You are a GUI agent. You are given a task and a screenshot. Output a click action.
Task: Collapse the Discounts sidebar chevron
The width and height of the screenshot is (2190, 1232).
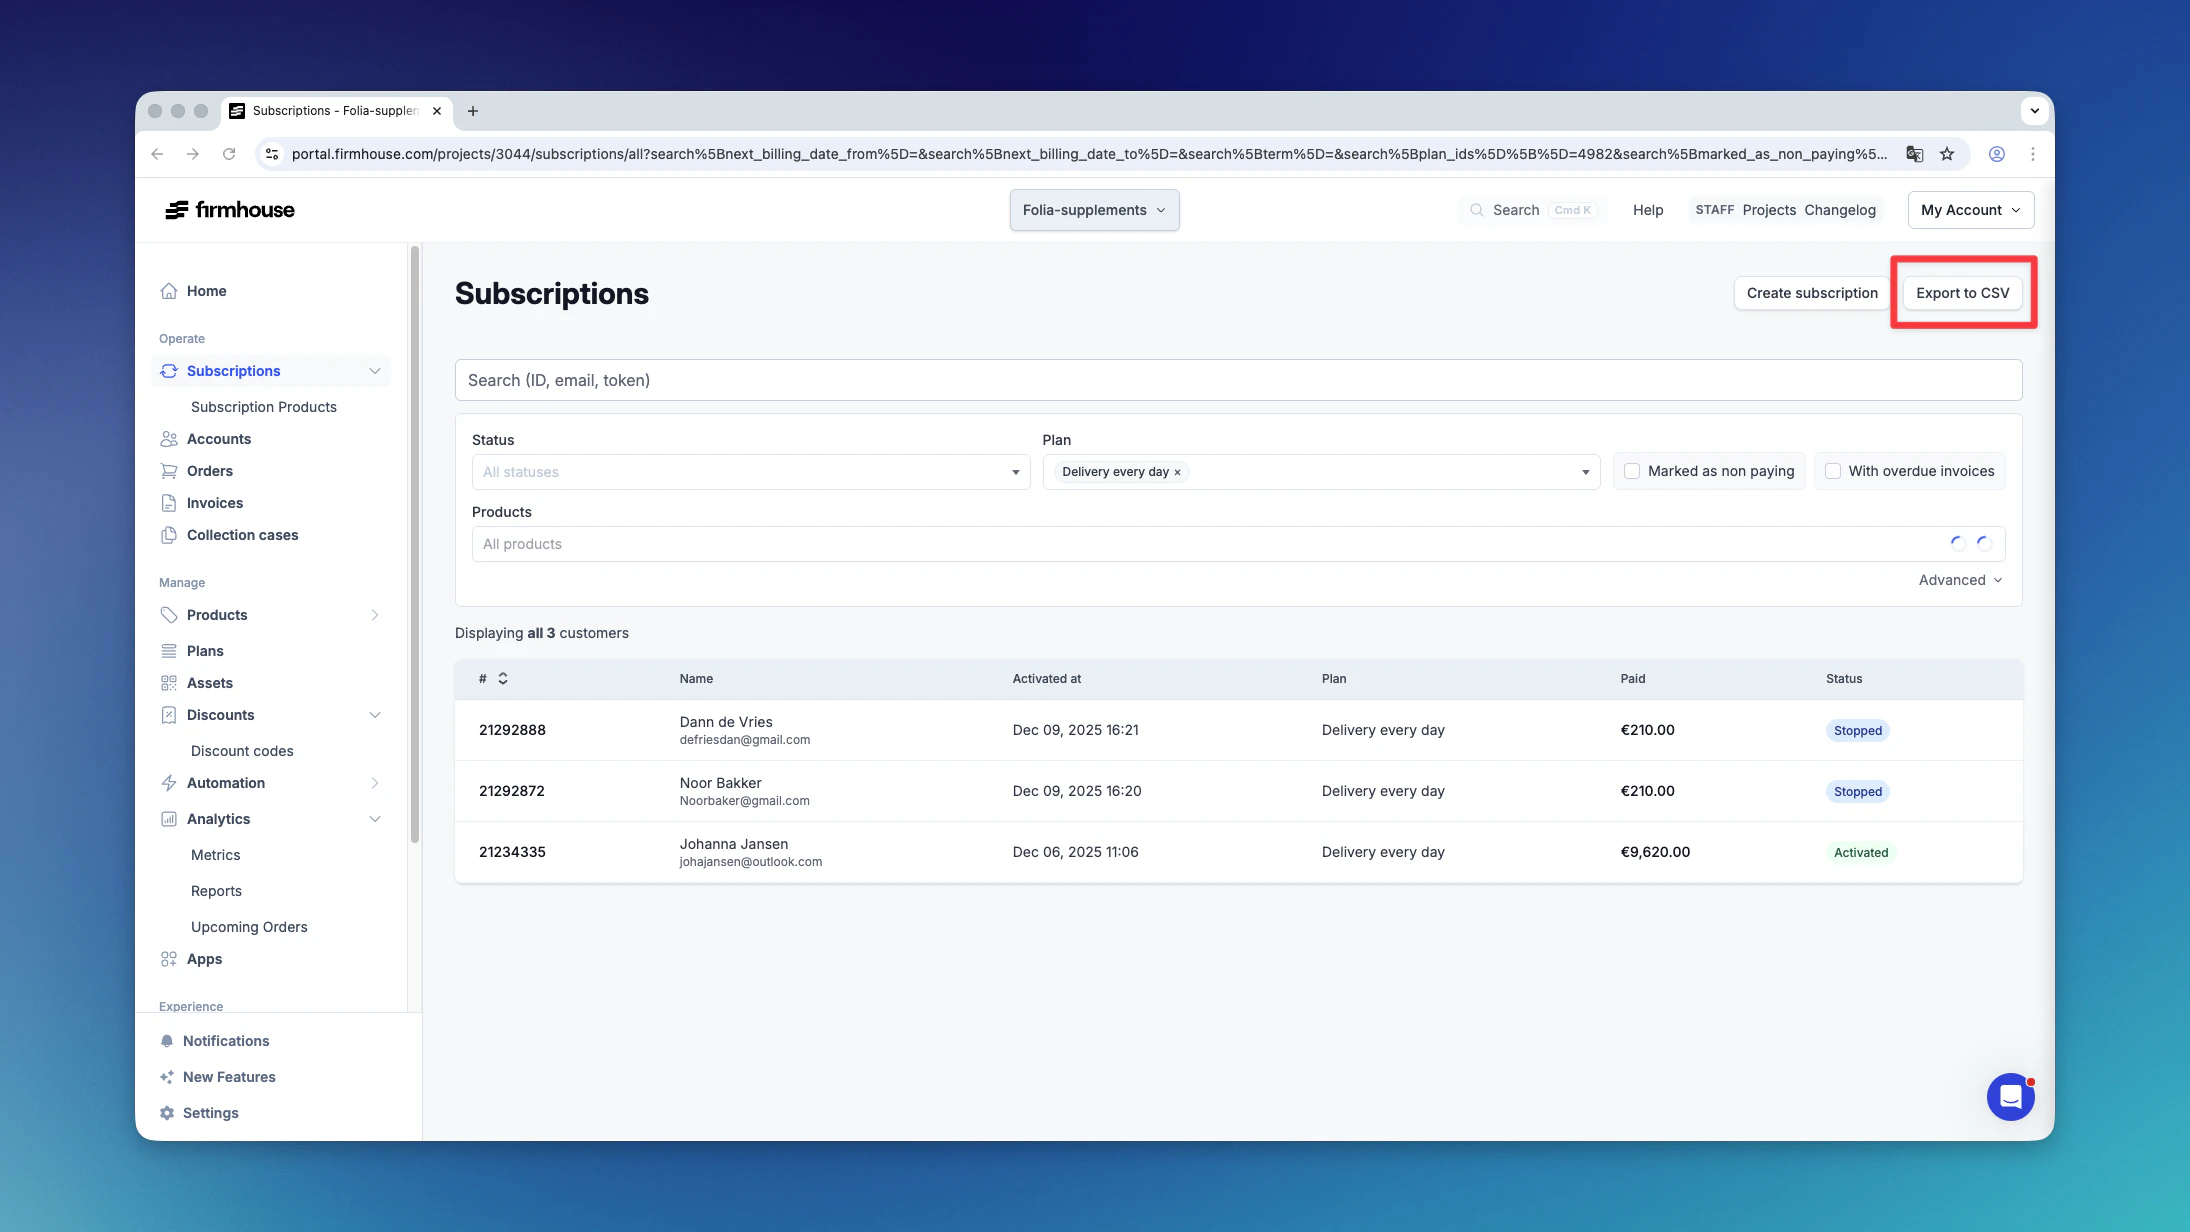point(375,715)
